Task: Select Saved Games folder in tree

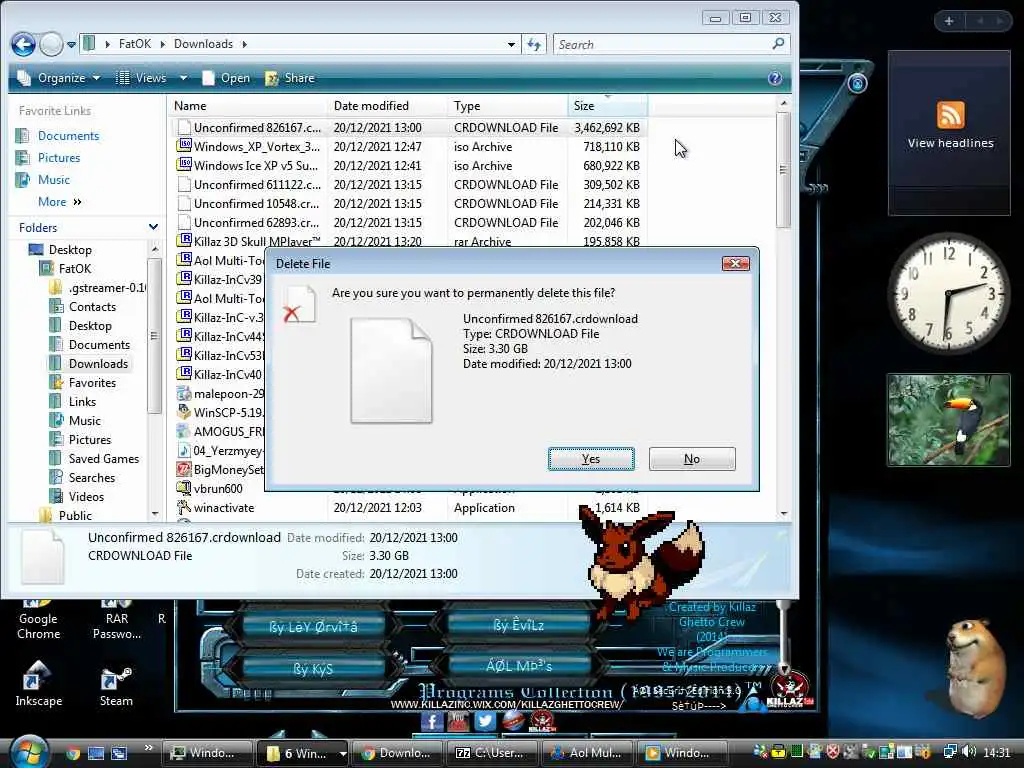Action: [x=104, y=458]
